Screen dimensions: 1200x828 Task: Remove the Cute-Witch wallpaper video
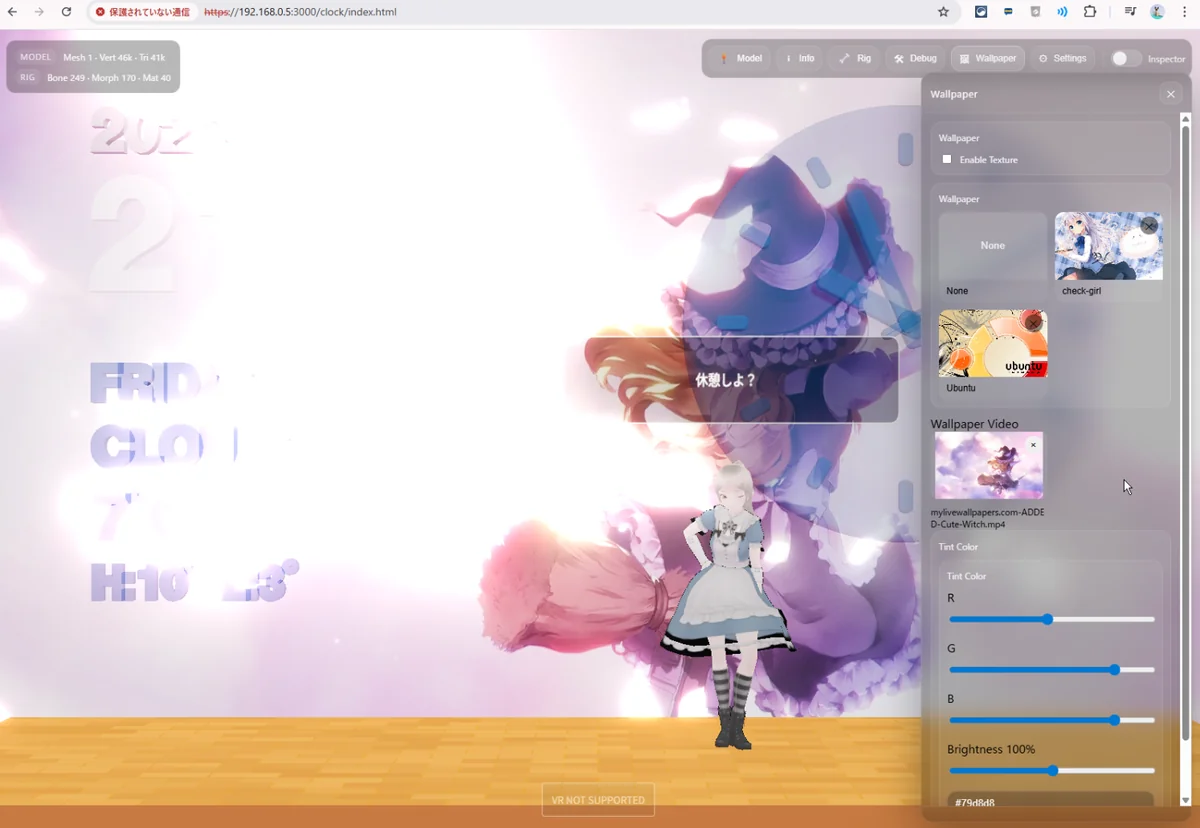pyautogui.click(x=1033, y=445)
